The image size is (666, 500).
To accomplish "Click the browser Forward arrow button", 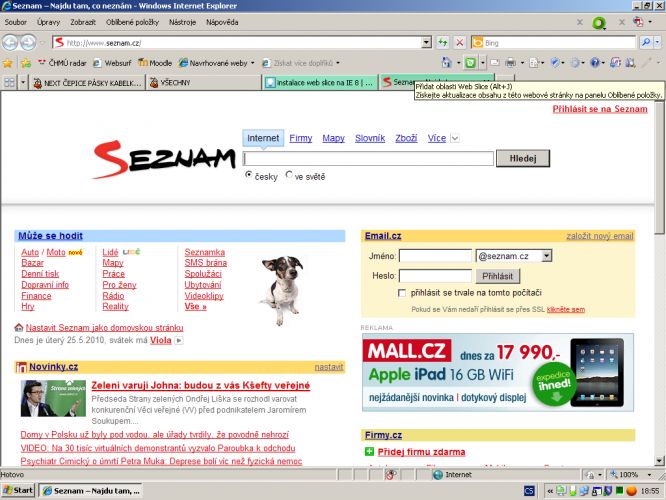I will click(x=28, y=42).
